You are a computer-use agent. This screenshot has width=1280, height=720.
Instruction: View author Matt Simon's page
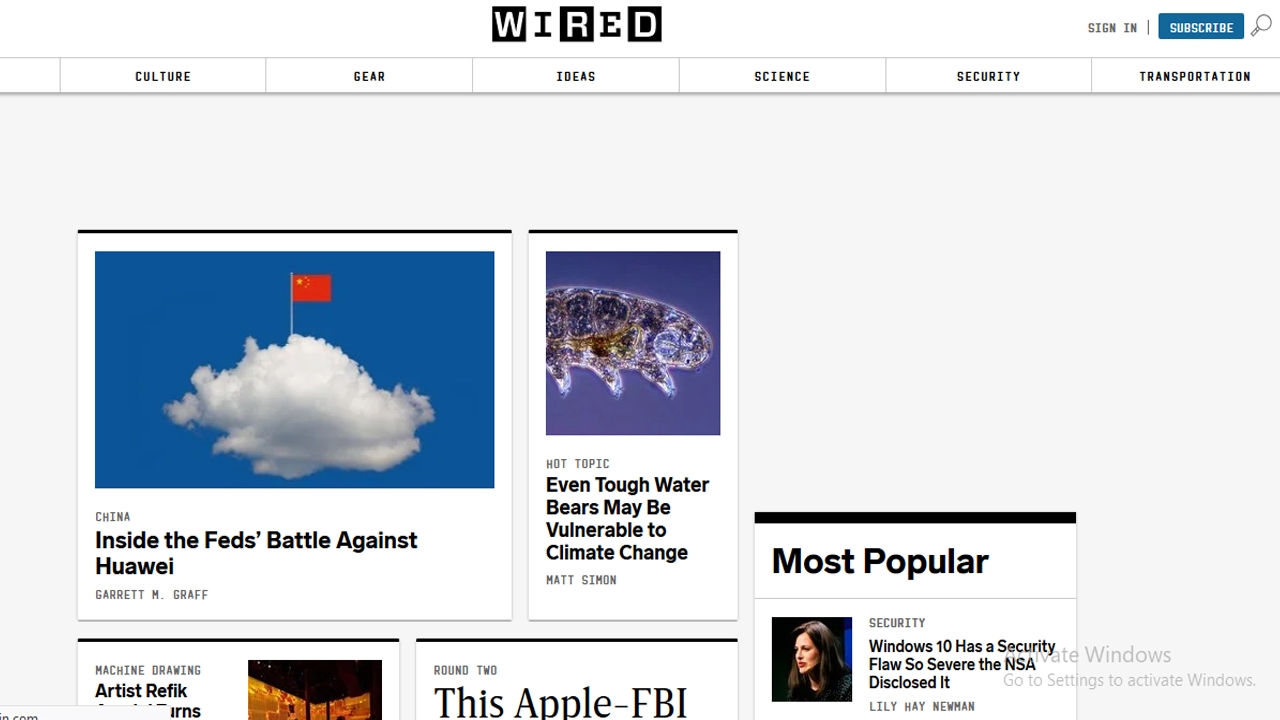[x=581, y=580]
